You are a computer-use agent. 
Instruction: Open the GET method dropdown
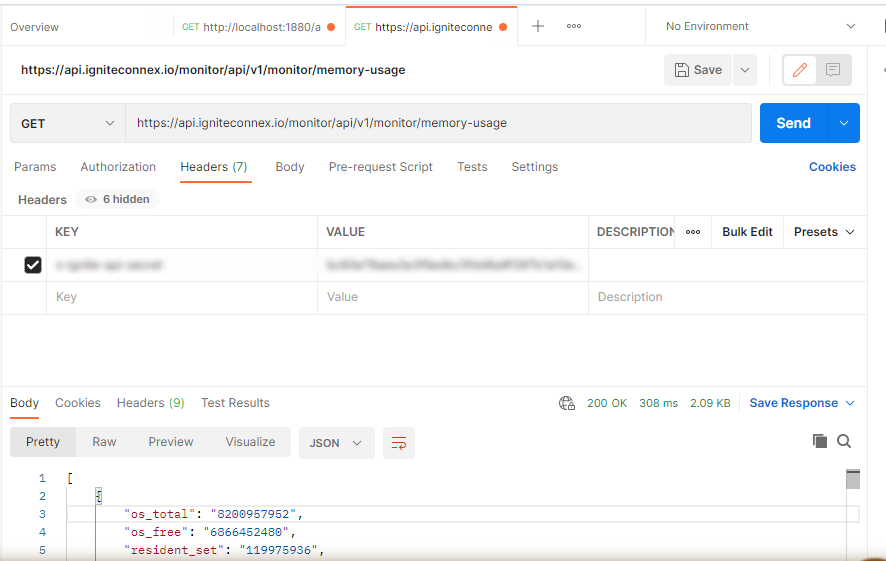pyautogui.click(x=68, y=123)
